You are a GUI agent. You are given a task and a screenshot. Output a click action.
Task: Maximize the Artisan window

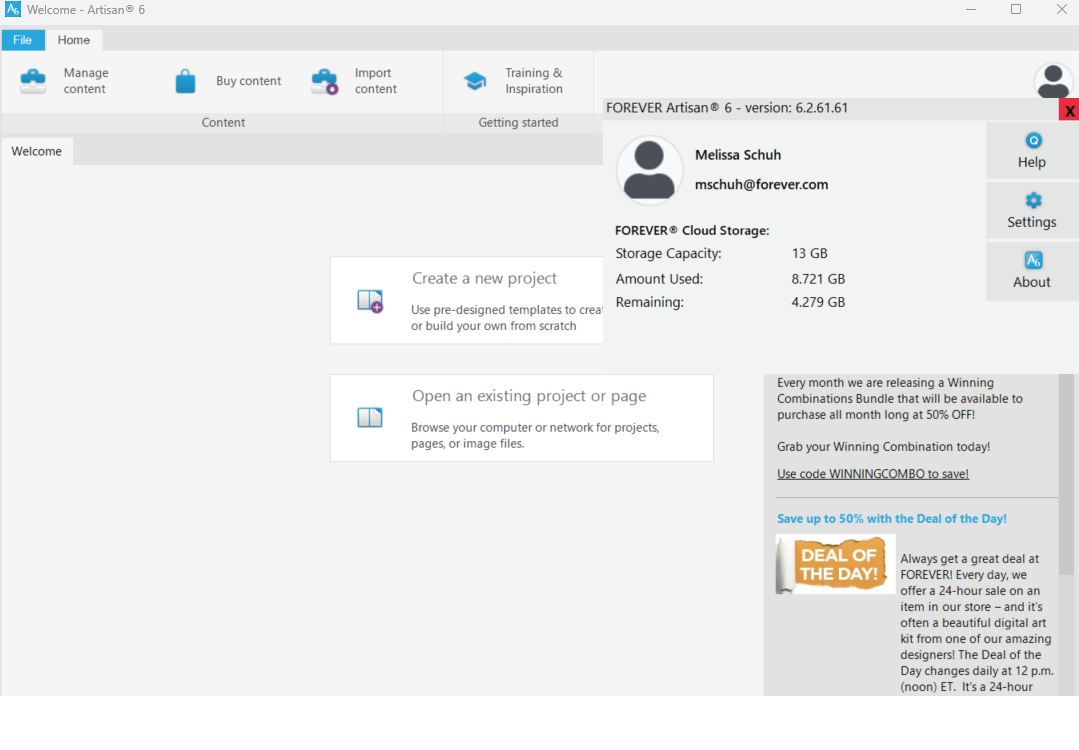tap(1016, 10)
